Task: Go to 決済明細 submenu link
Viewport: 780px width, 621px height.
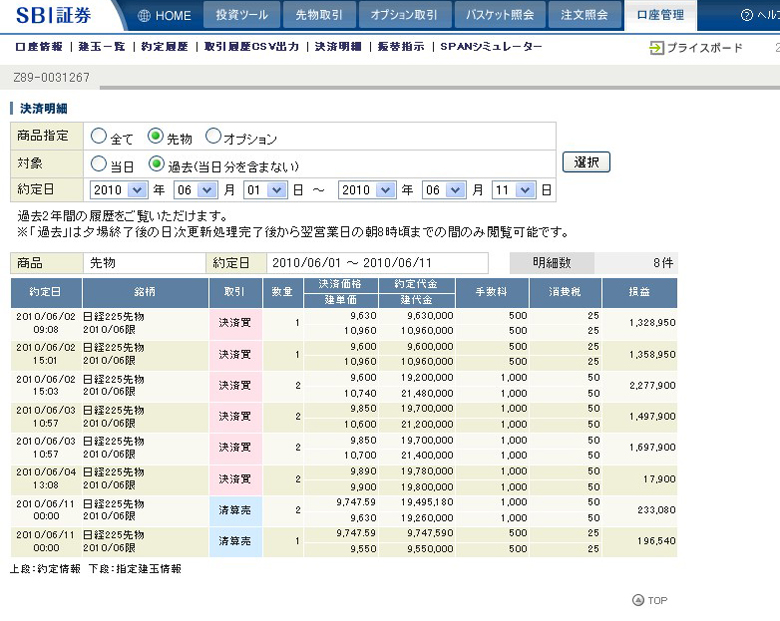Action: [338, 47]
